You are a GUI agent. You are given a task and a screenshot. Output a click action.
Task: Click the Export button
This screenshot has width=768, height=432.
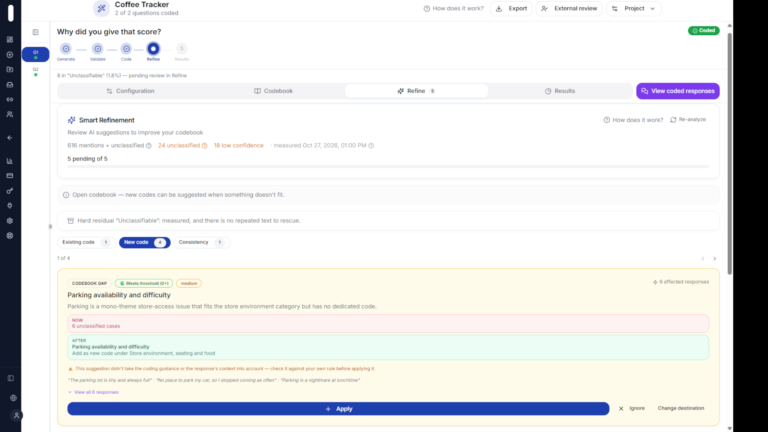[x=511, y=8]
